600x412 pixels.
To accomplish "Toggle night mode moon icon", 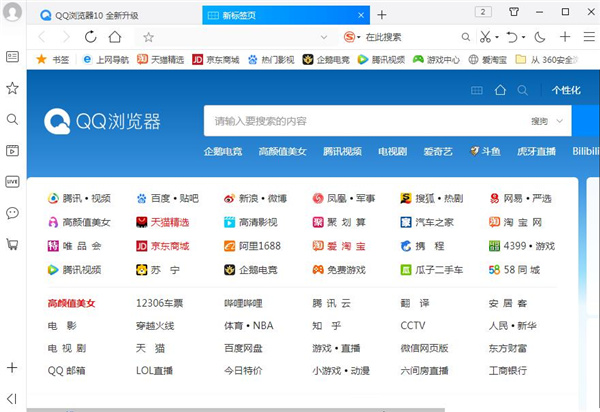I will point(540,37).
